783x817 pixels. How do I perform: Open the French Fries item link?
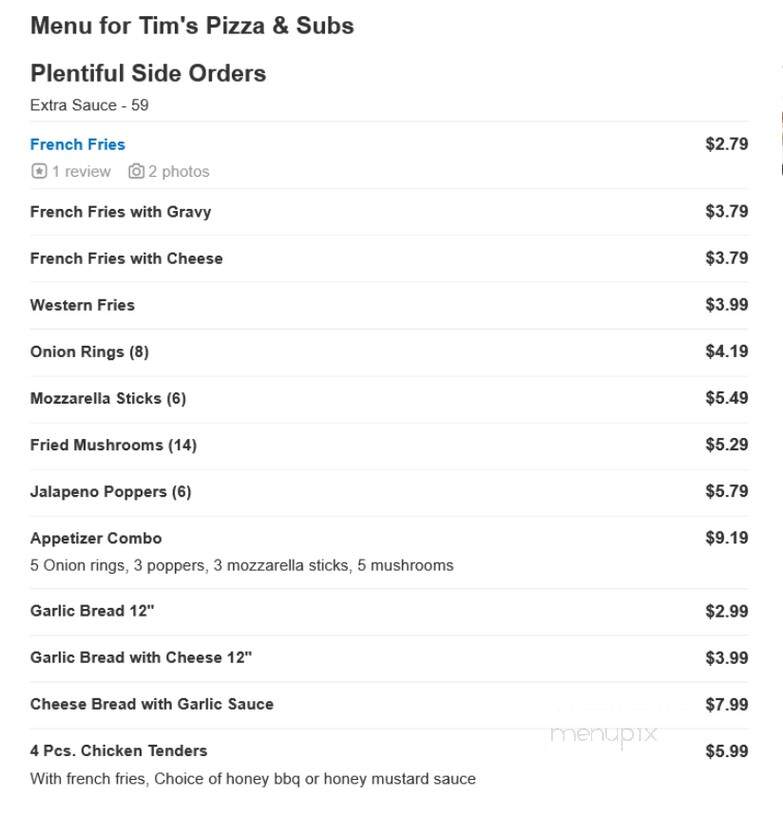click(x=78, y=144)
